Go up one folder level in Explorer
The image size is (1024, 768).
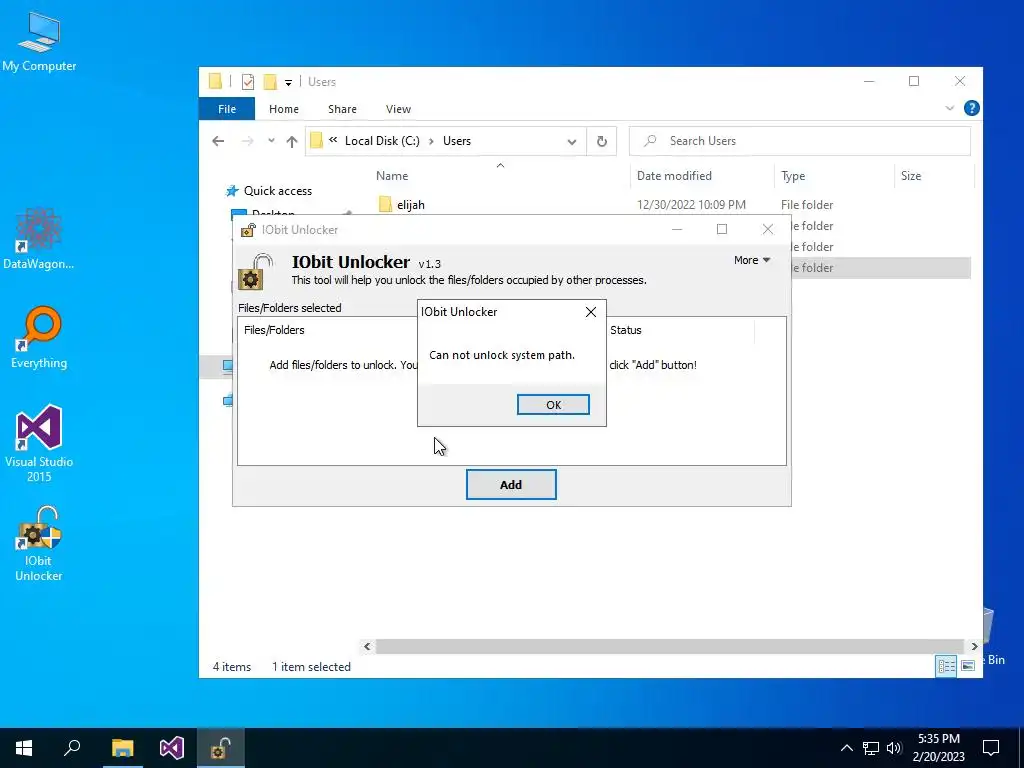click(x=292, y=141)
